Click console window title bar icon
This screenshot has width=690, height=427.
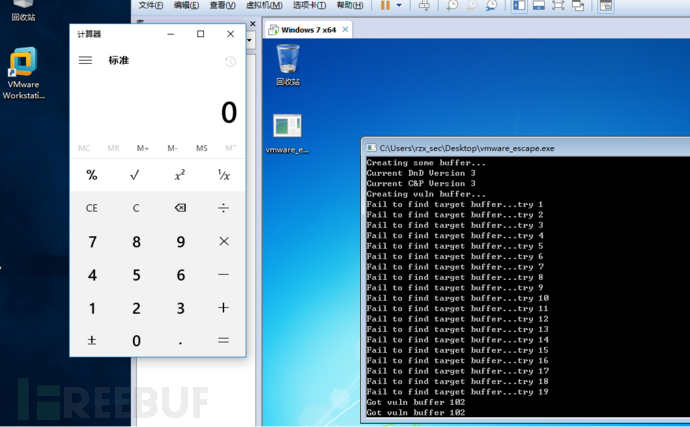[371, 148]
